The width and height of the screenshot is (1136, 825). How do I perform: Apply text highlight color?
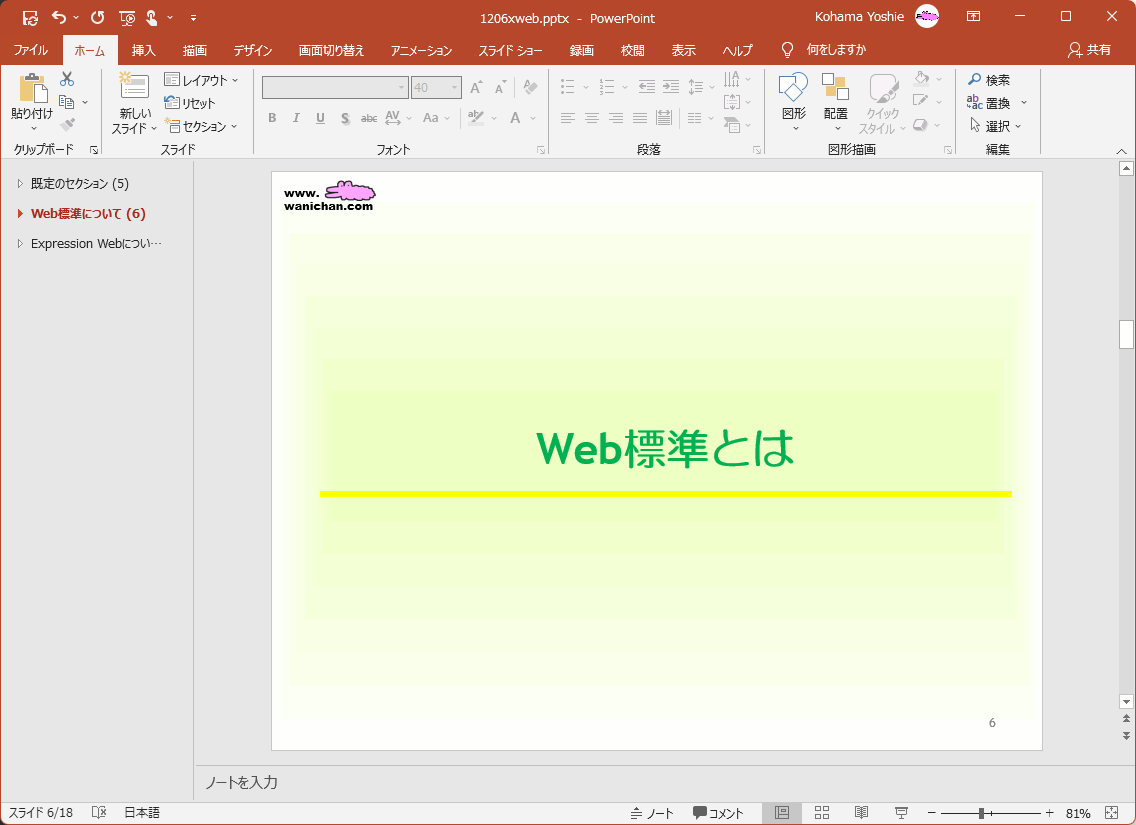point(476,117)
